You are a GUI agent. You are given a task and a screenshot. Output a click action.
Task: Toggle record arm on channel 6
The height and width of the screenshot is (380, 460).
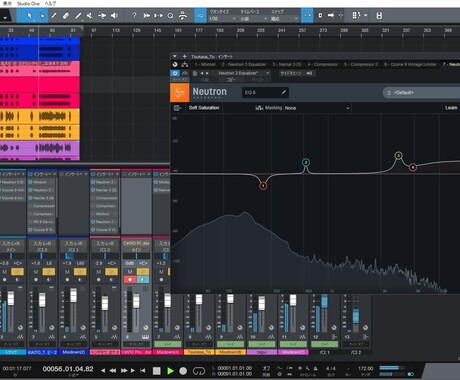130,280
